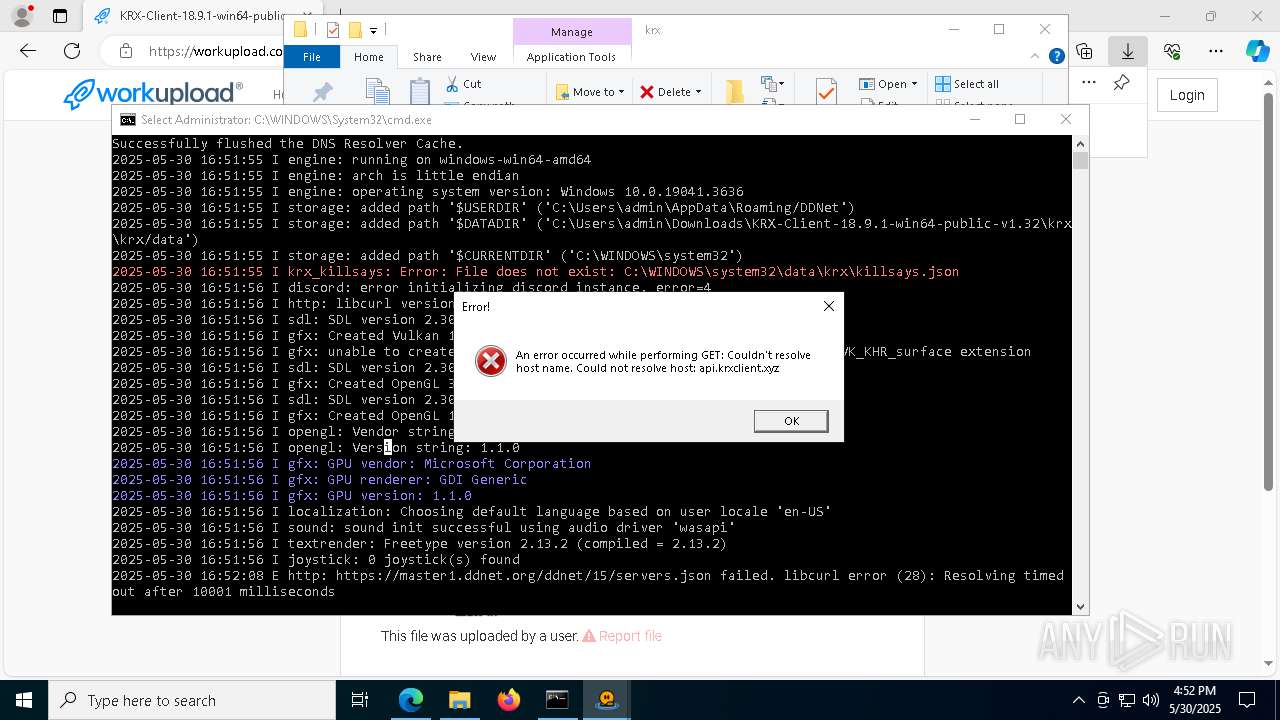Click Open dropdown in Explorer ribbon
The width and height of the screenshot is (1280, 720).
888,84
